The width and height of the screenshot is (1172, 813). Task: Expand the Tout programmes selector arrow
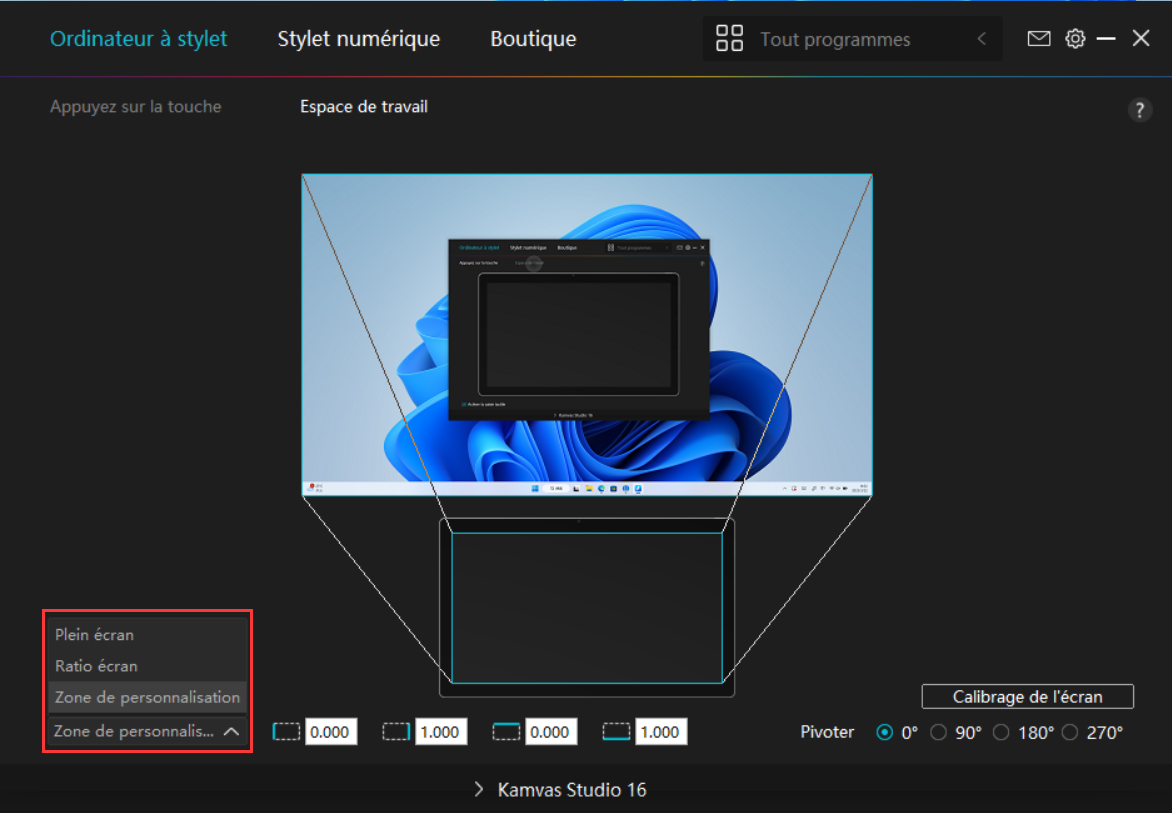981,39
